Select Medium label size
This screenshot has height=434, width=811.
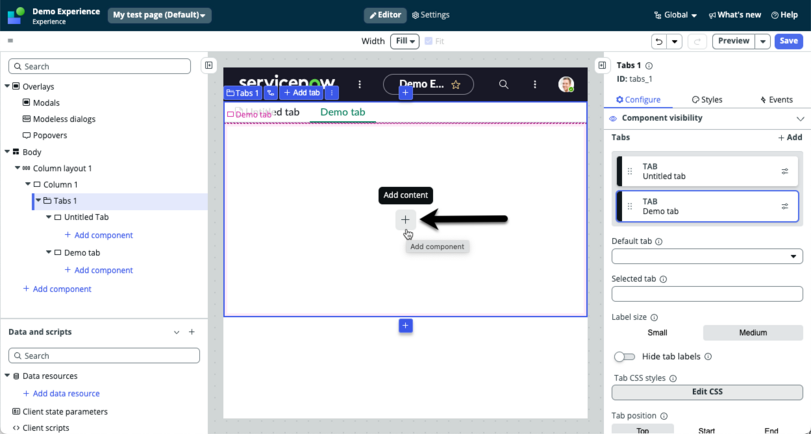click(x=753, y=333)
